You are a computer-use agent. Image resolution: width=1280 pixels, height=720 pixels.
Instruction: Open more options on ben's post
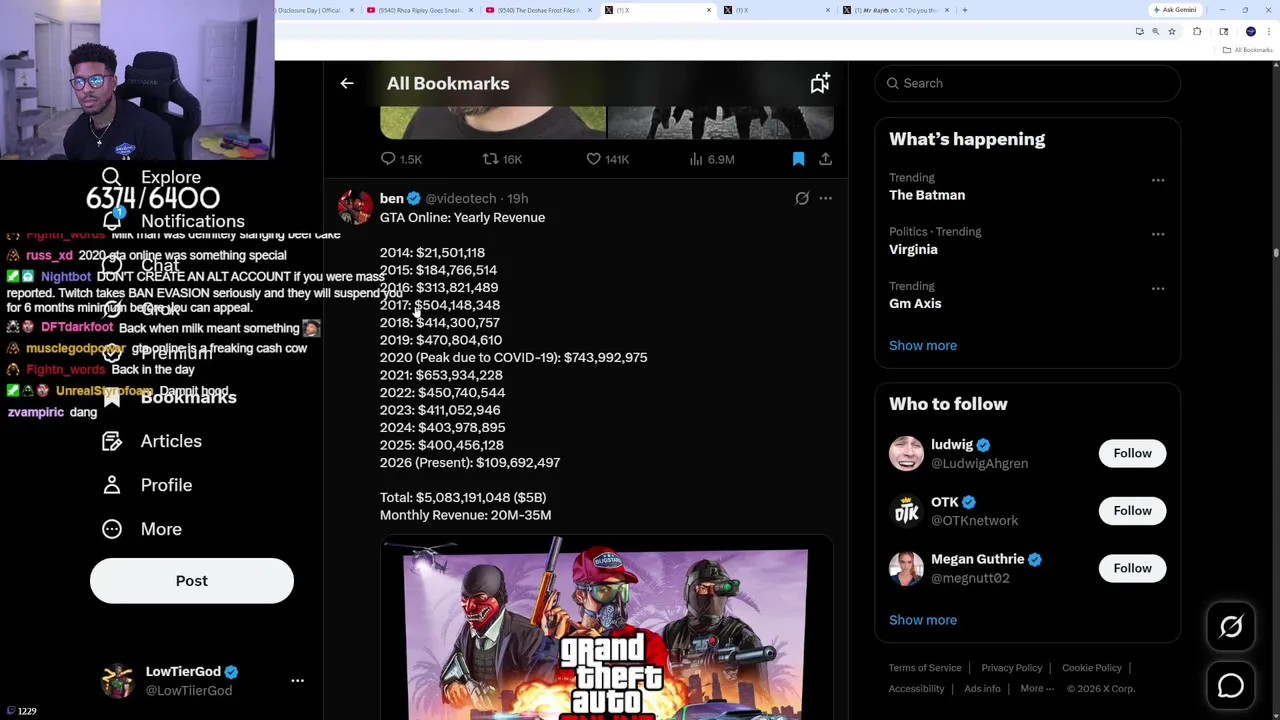[x=825, y=198]
